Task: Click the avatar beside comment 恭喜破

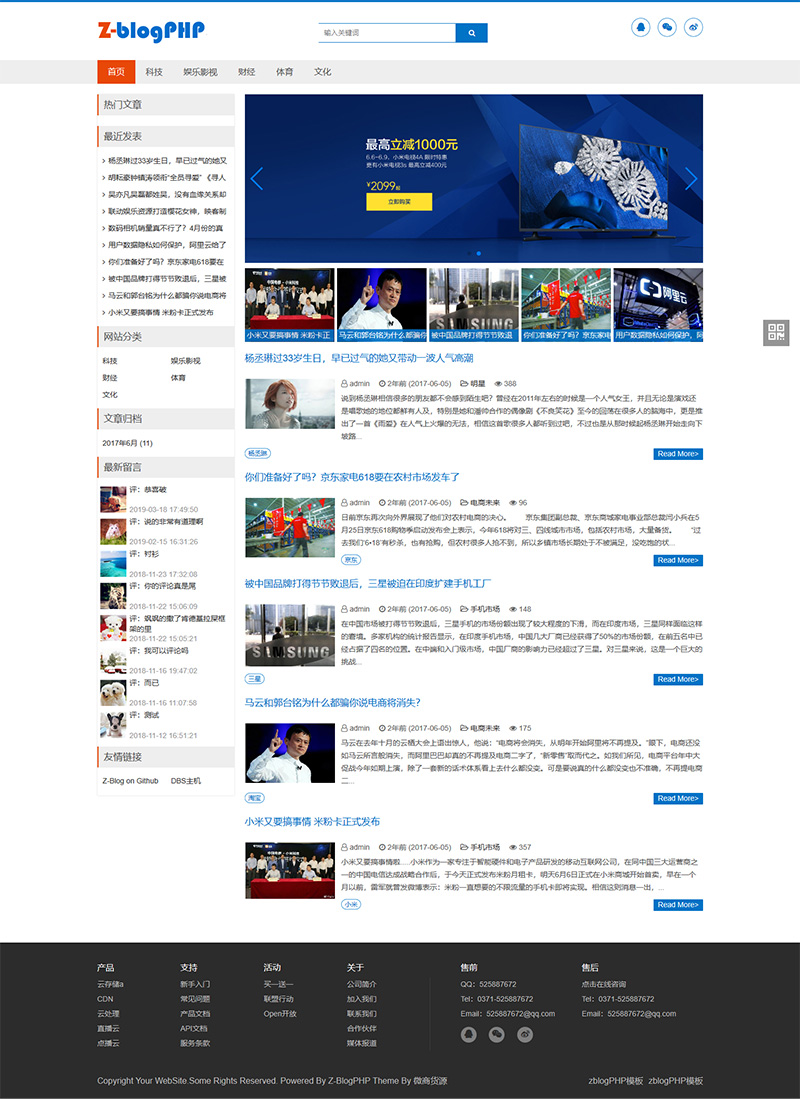Action: (113, 500)
